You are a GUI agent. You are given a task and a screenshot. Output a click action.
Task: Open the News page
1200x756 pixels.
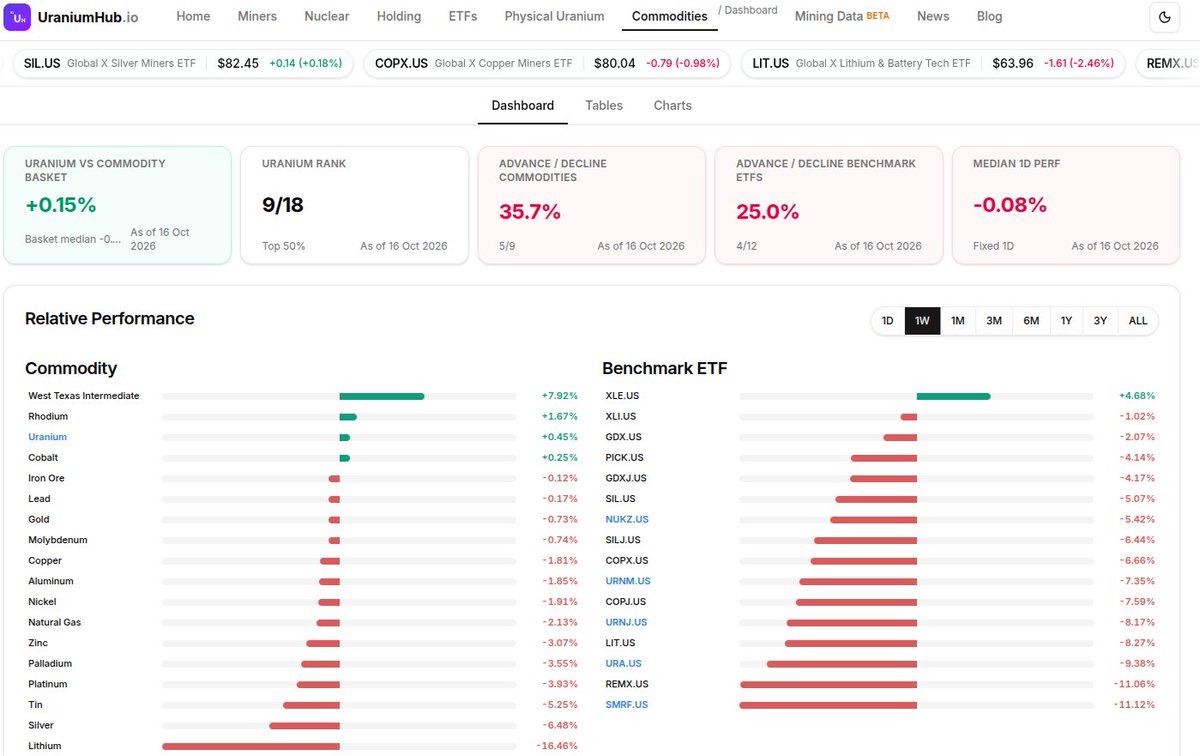pyautogui.click(x=933, y=16)
